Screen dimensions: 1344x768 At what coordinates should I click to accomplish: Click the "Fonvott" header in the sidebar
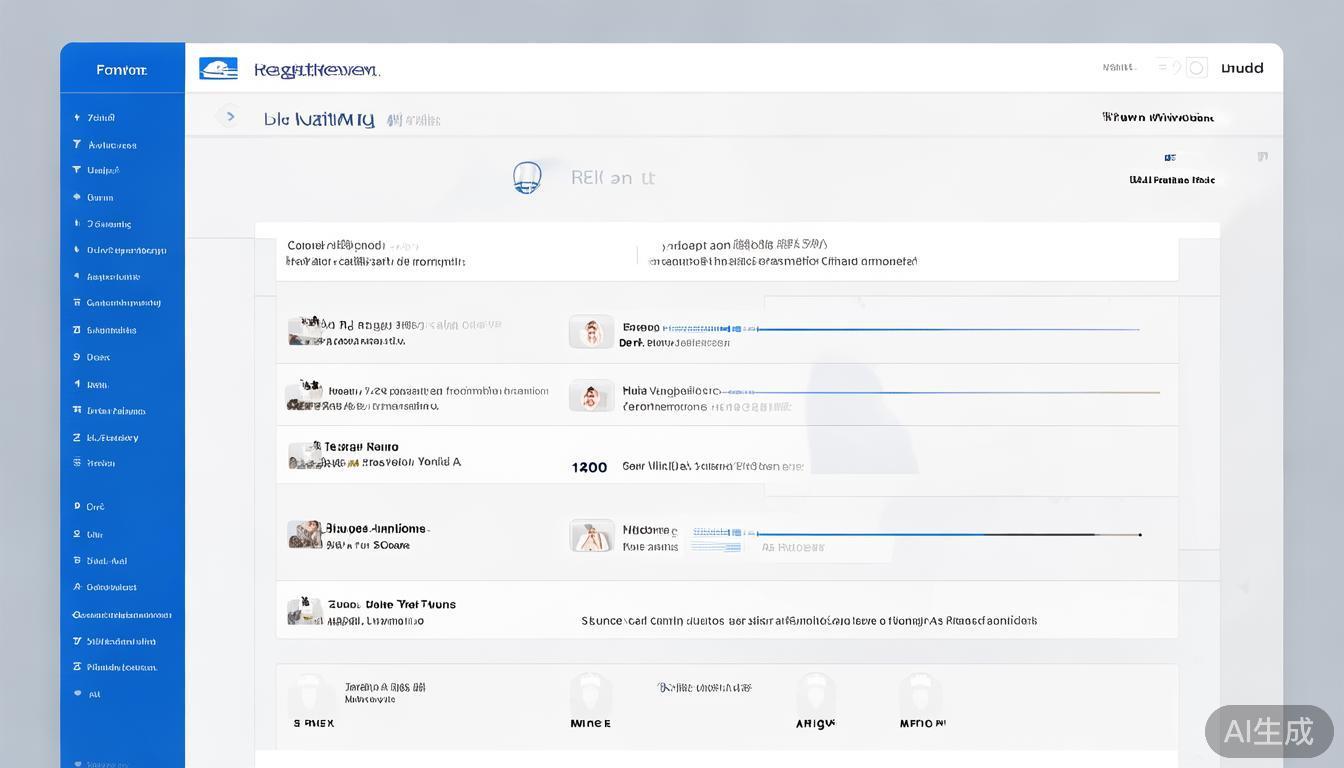tap(122, 69)
